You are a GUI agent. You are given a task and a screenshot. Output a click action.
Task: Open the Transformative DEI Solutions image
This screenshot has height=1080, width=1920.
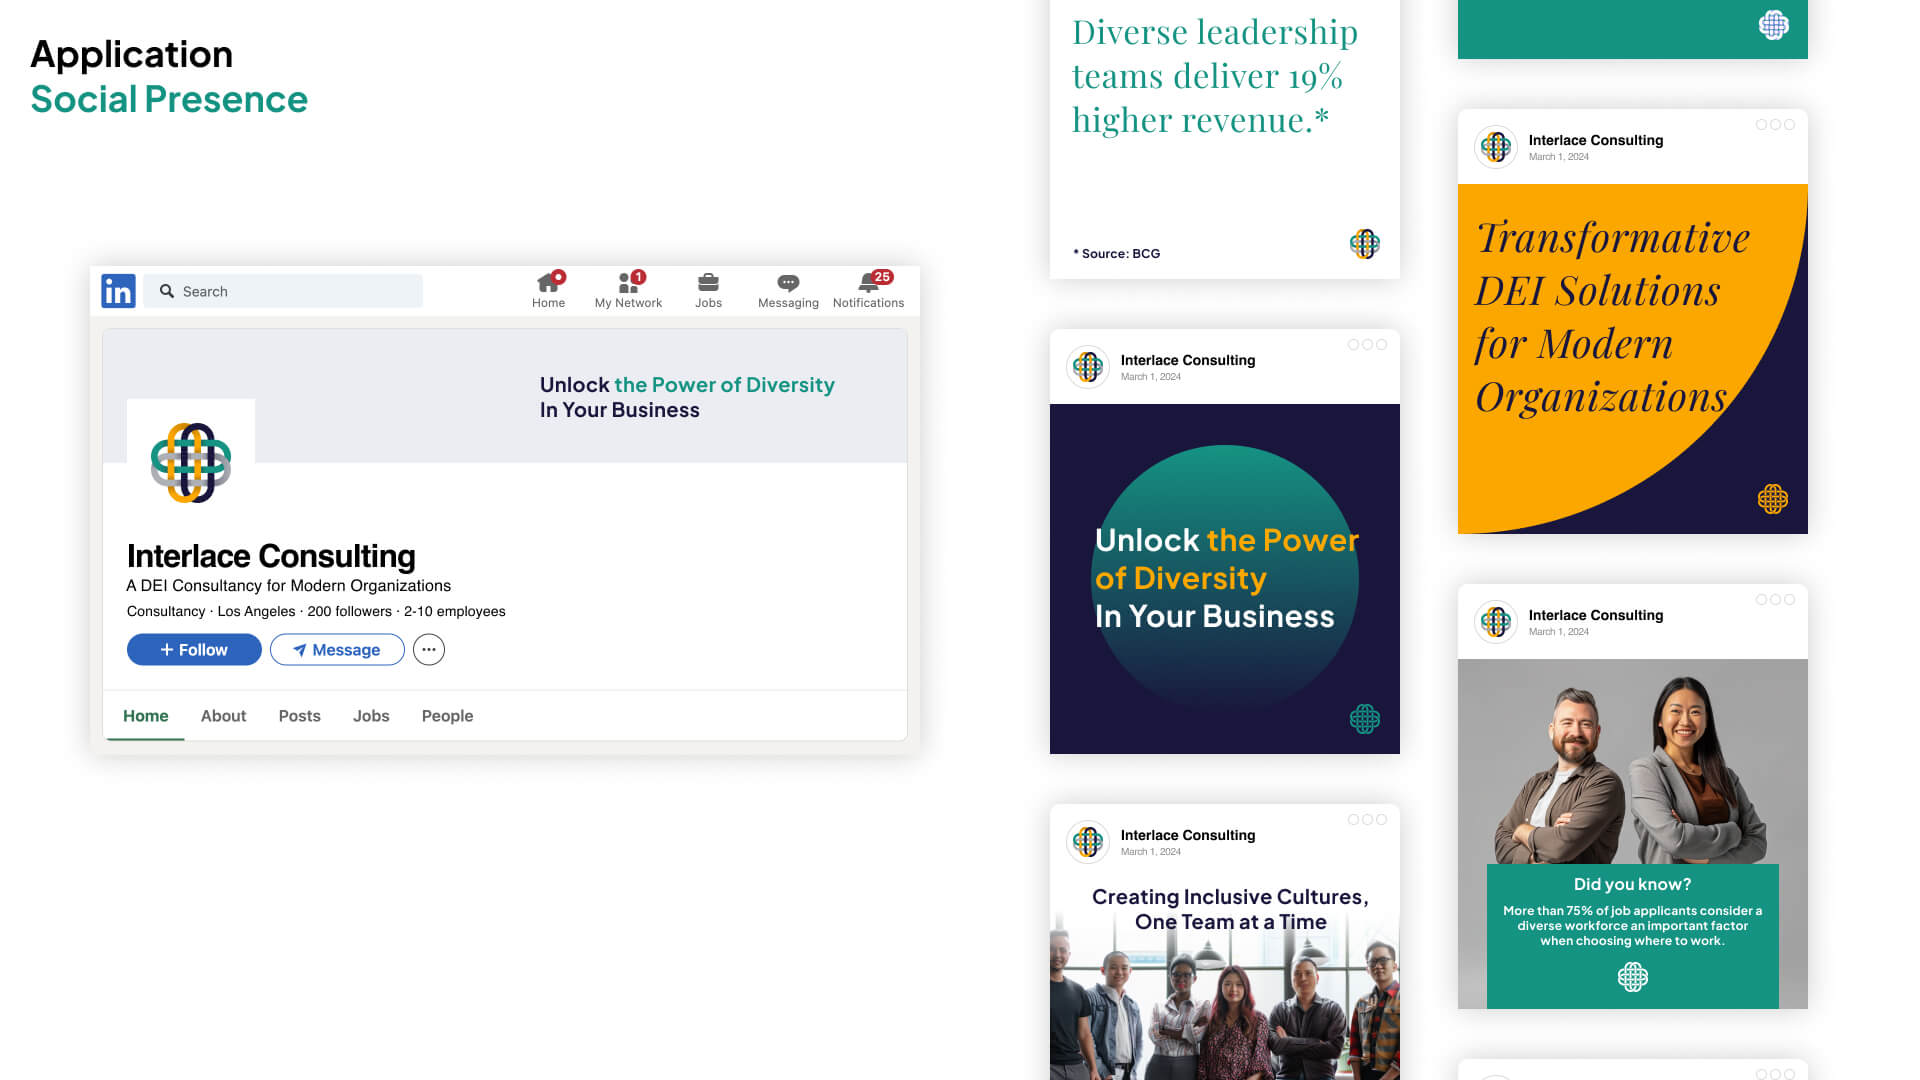coord(1633,359)
